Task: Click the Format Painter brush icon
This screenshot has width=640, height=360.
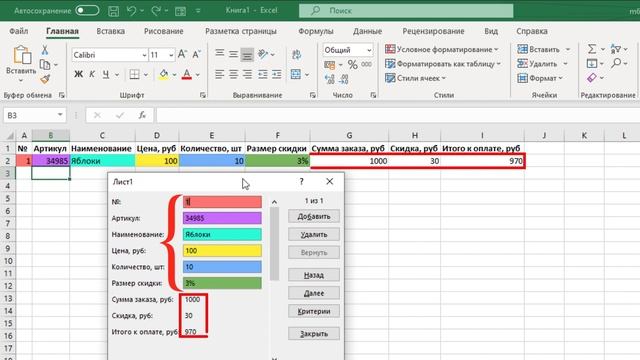Action: point(45,79)
